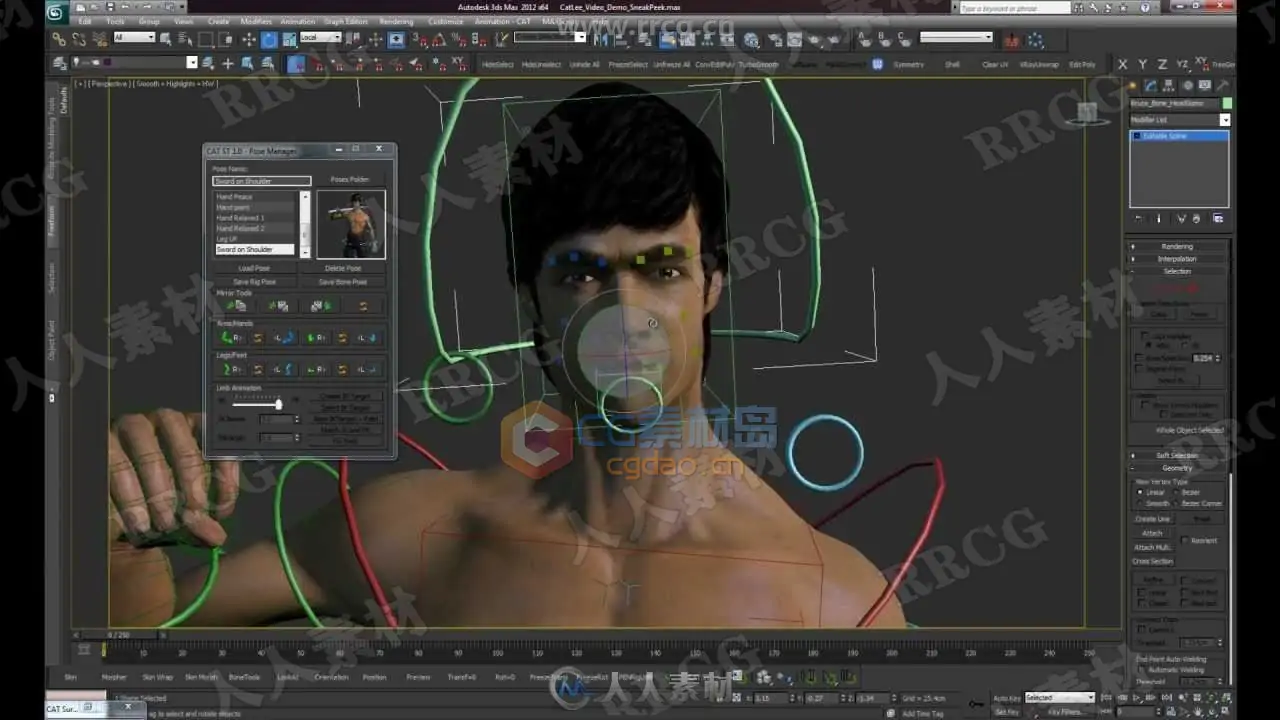Click Delete Pose in Pose Manager

343,268
